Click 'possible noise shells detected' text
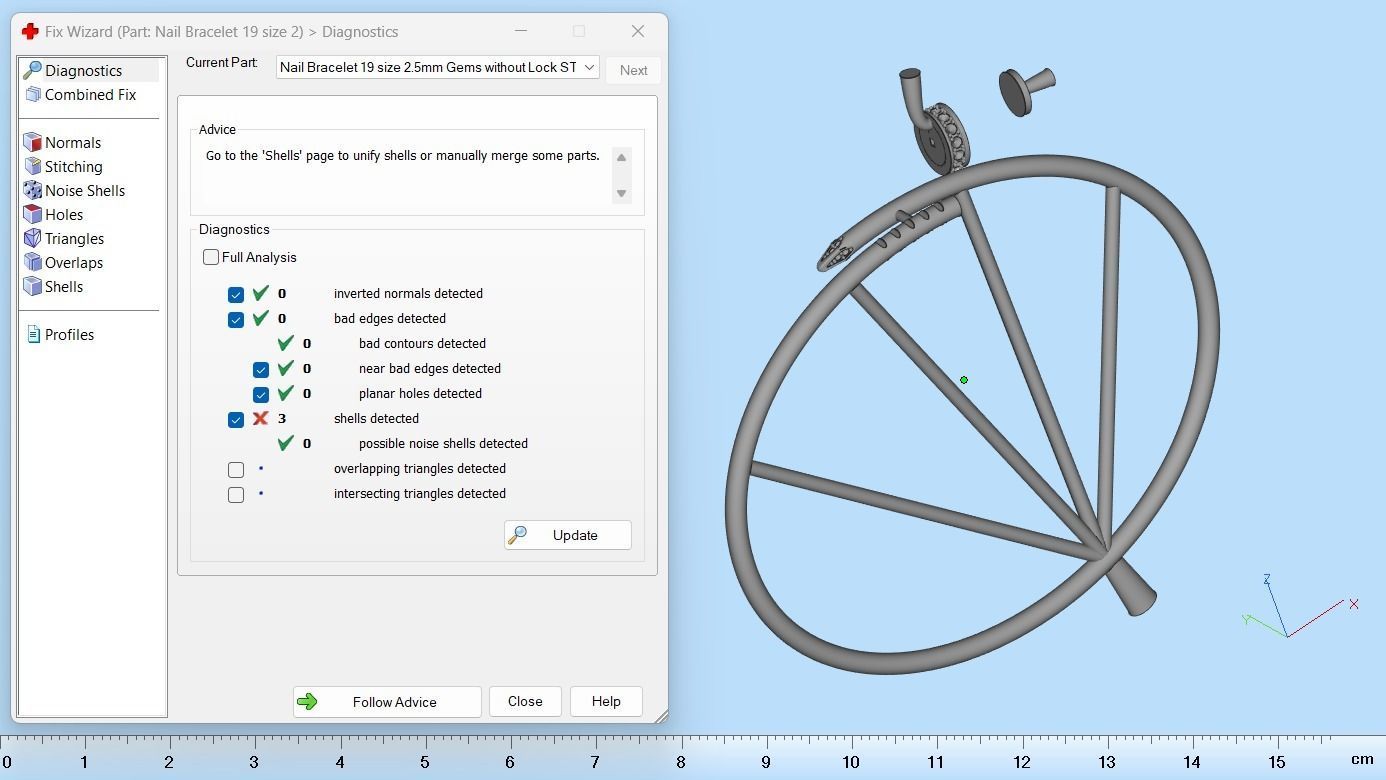 click(x=443, y=443)
